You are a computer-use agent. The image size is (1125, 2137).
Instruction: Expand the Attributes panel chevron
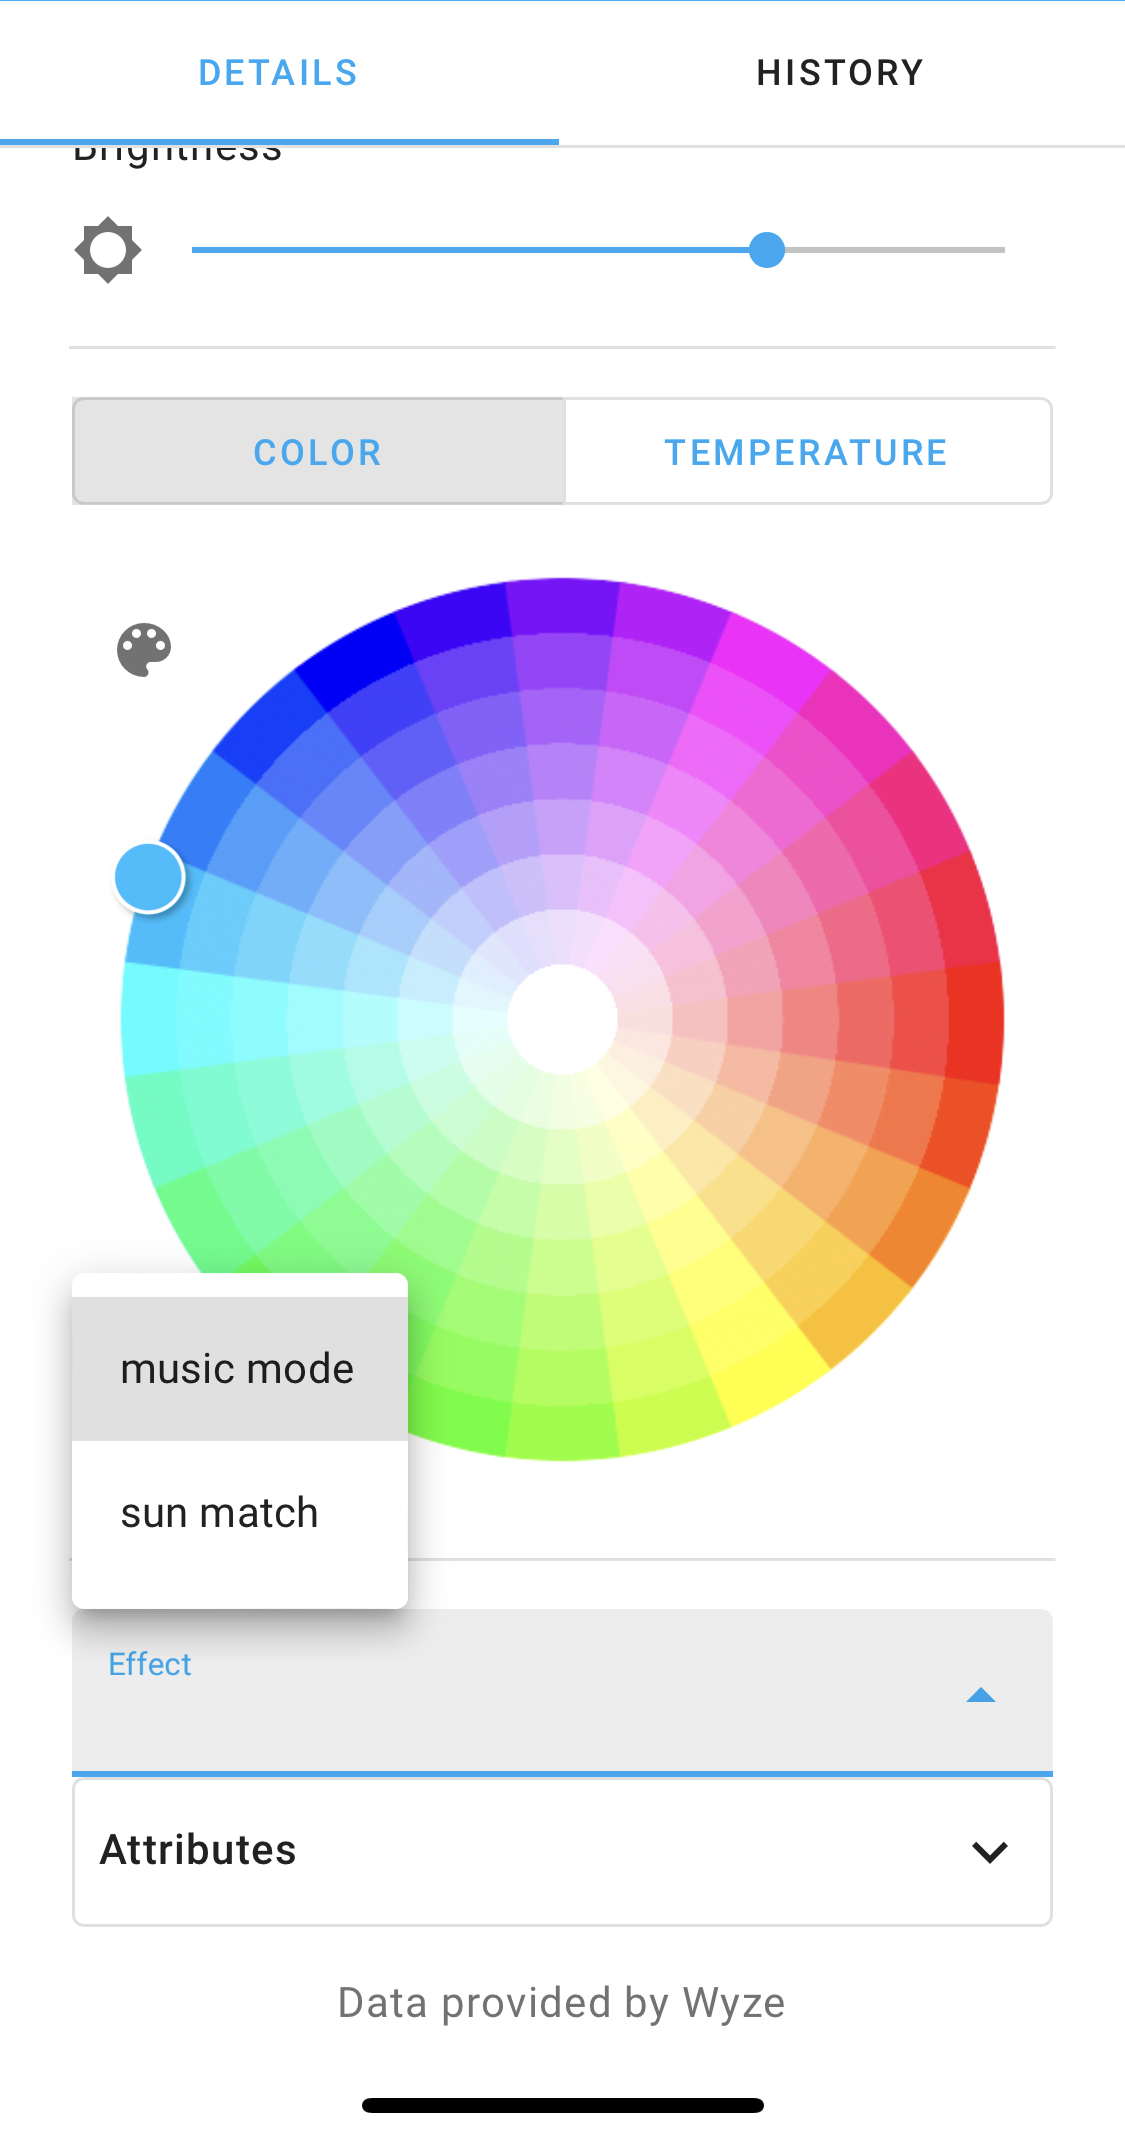(989, 1851)
